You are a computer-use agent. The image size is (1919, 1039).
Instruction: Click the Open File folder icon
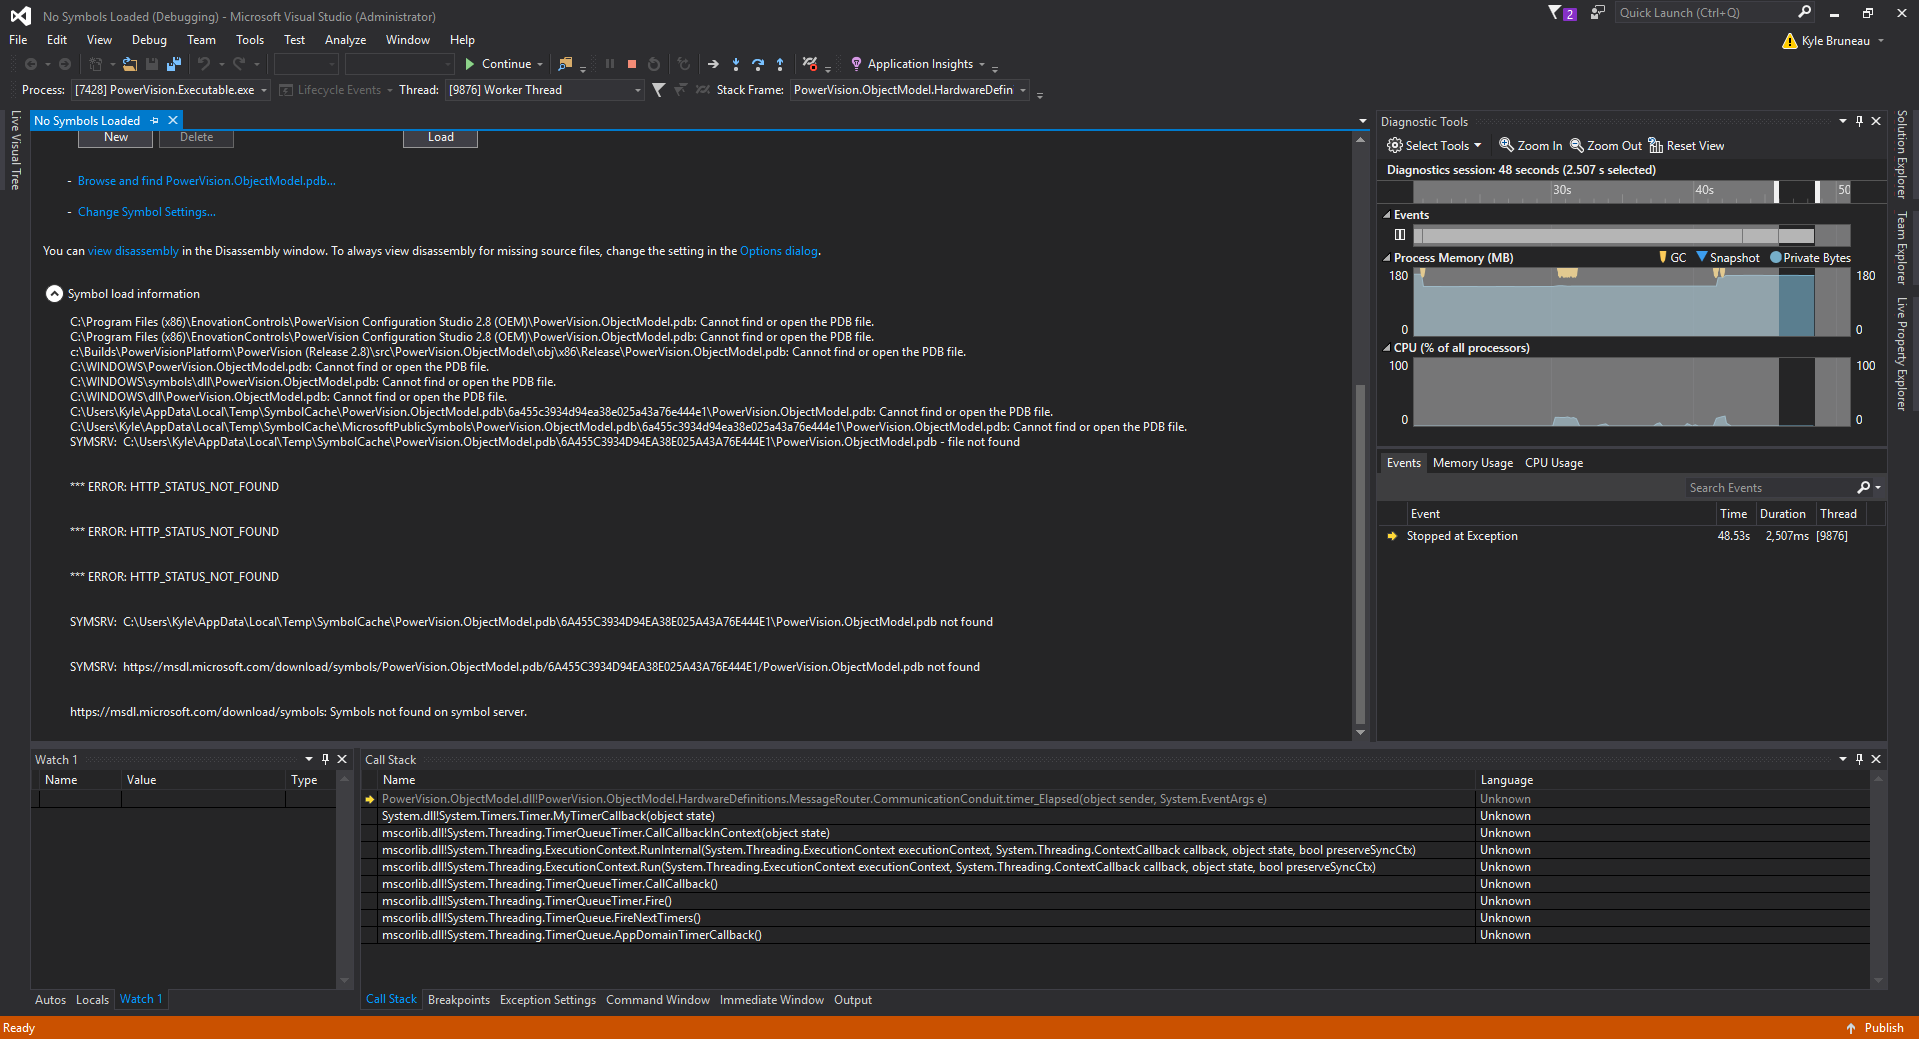[x=130, y=64]
